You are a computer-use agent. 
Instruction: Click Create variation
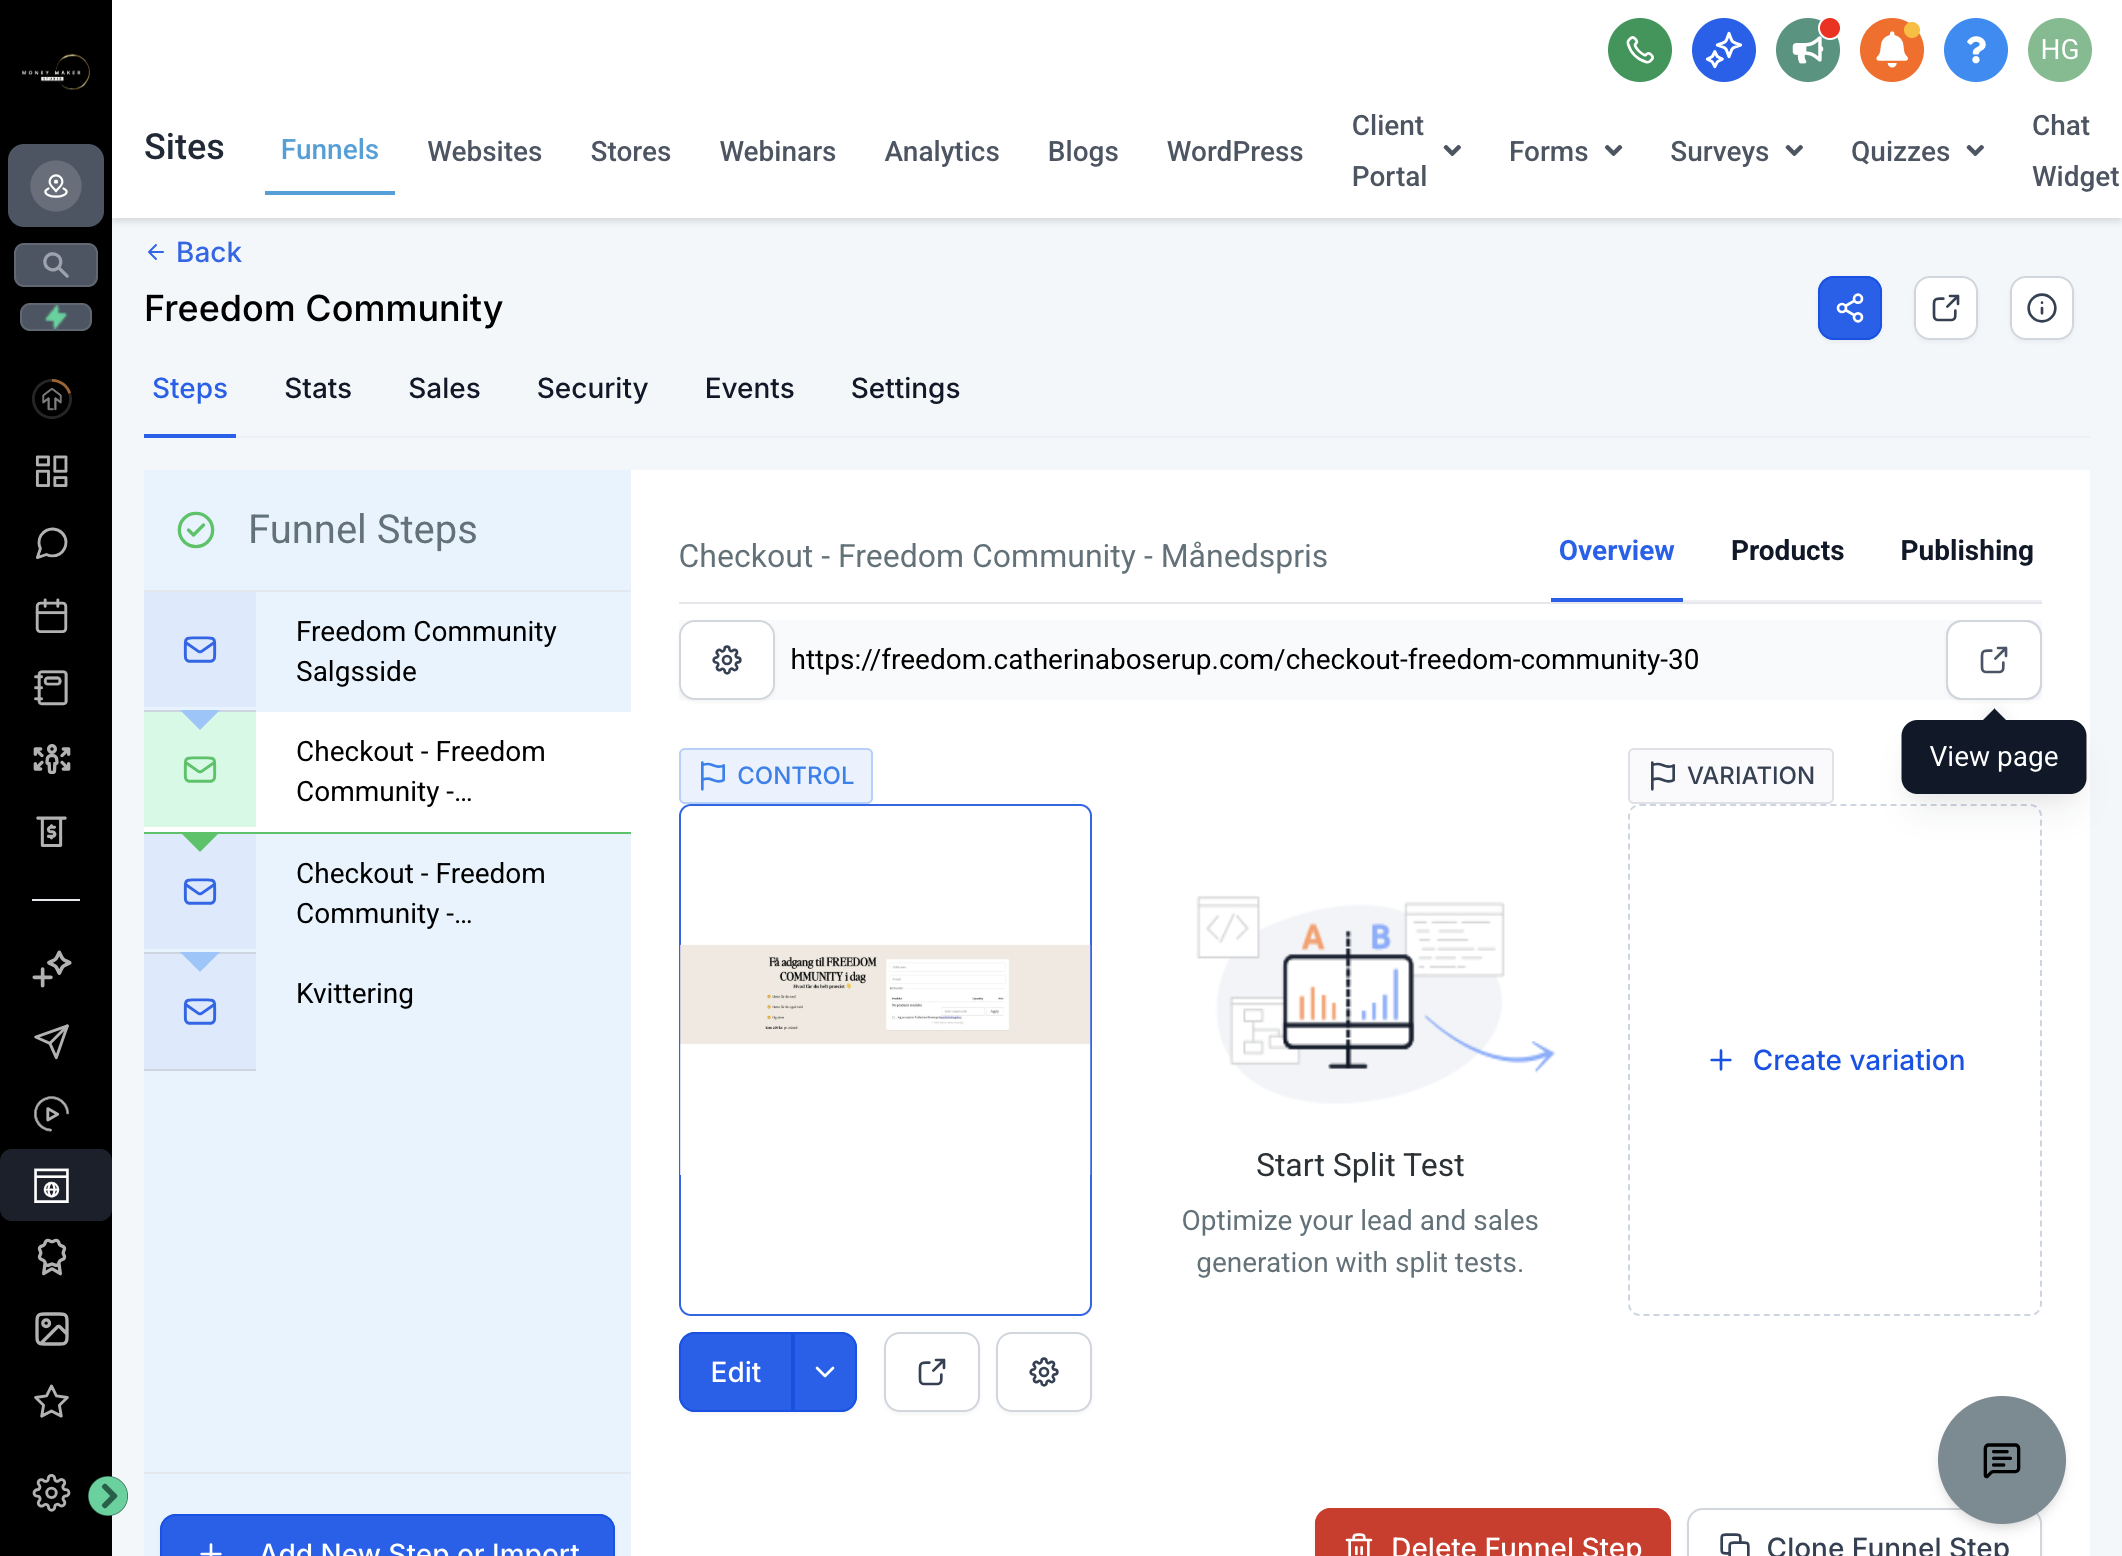pyautogui.click(x=1836, y=1060)
